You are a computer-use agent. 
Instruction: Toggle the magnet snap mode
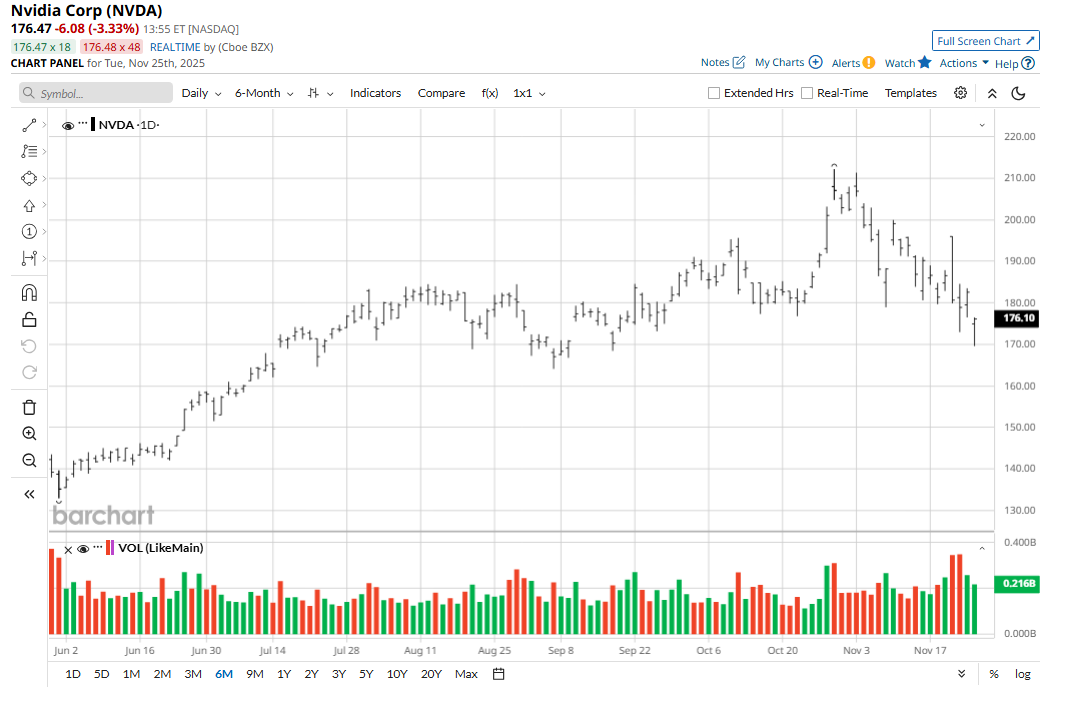[x=29, y=293]
